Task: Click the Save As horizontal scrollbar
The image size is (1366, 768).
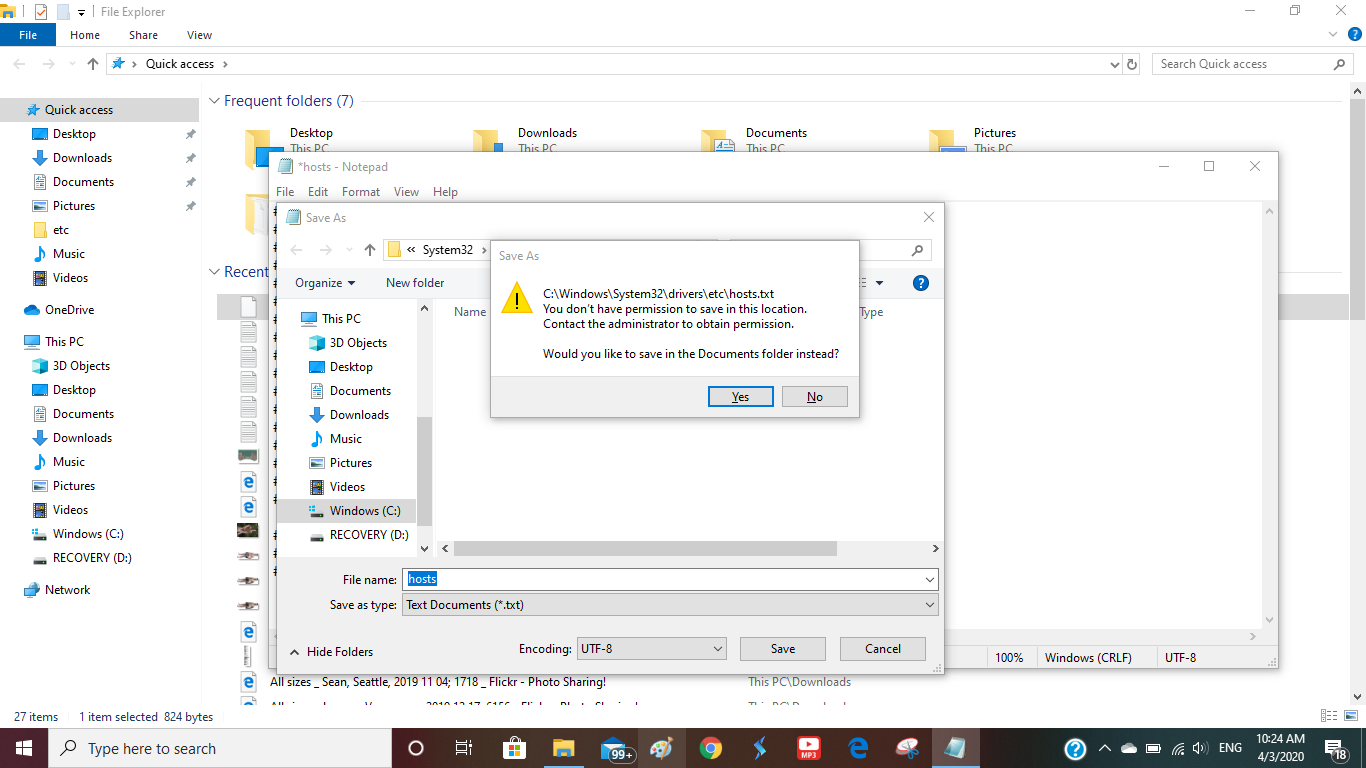Action: [645, 549]
